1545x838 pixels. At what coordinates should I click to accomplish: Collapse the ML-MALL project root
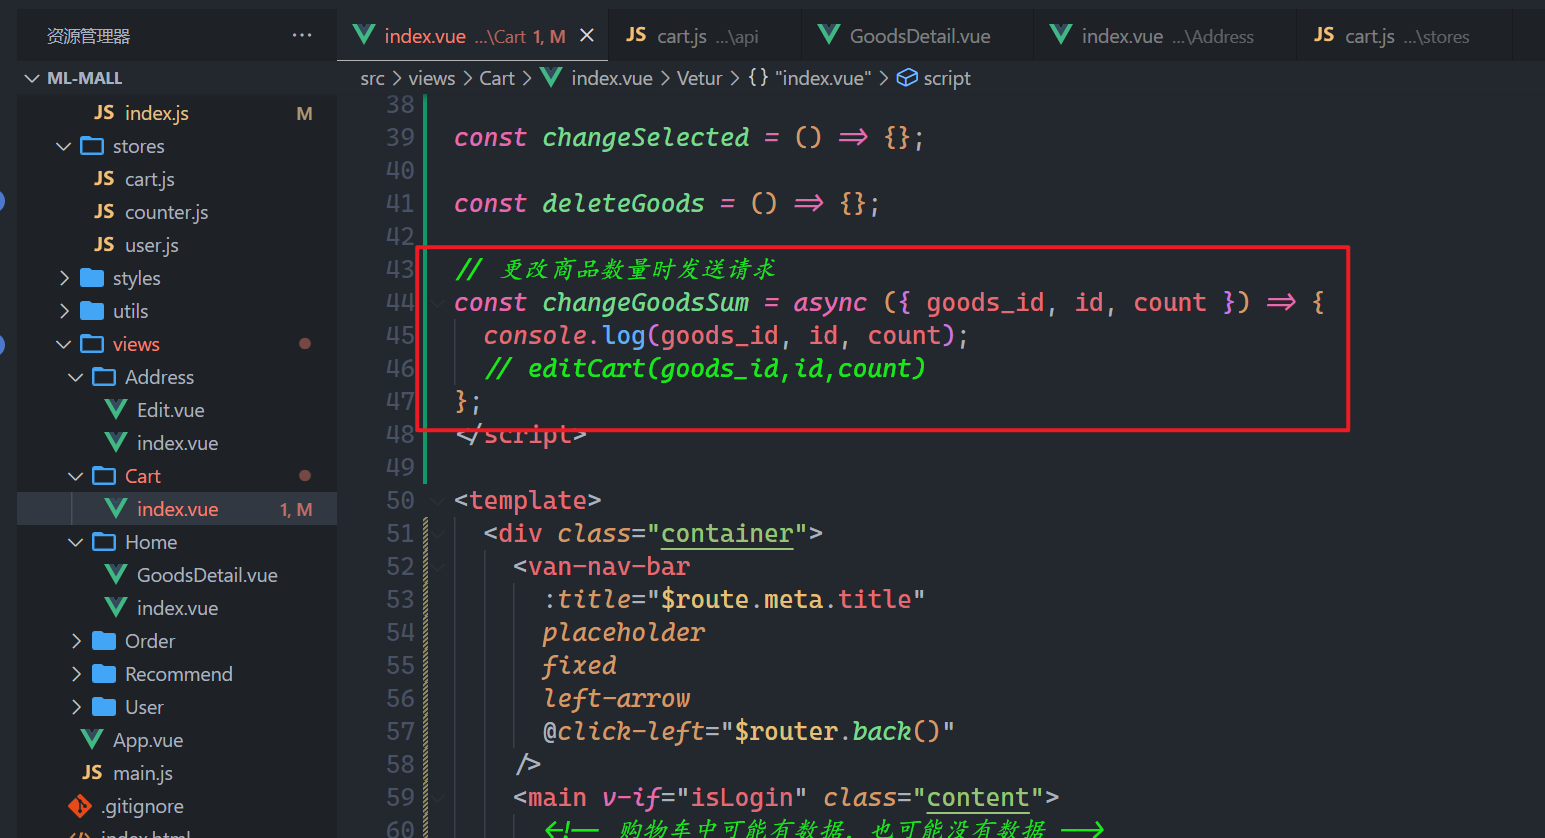33,78
